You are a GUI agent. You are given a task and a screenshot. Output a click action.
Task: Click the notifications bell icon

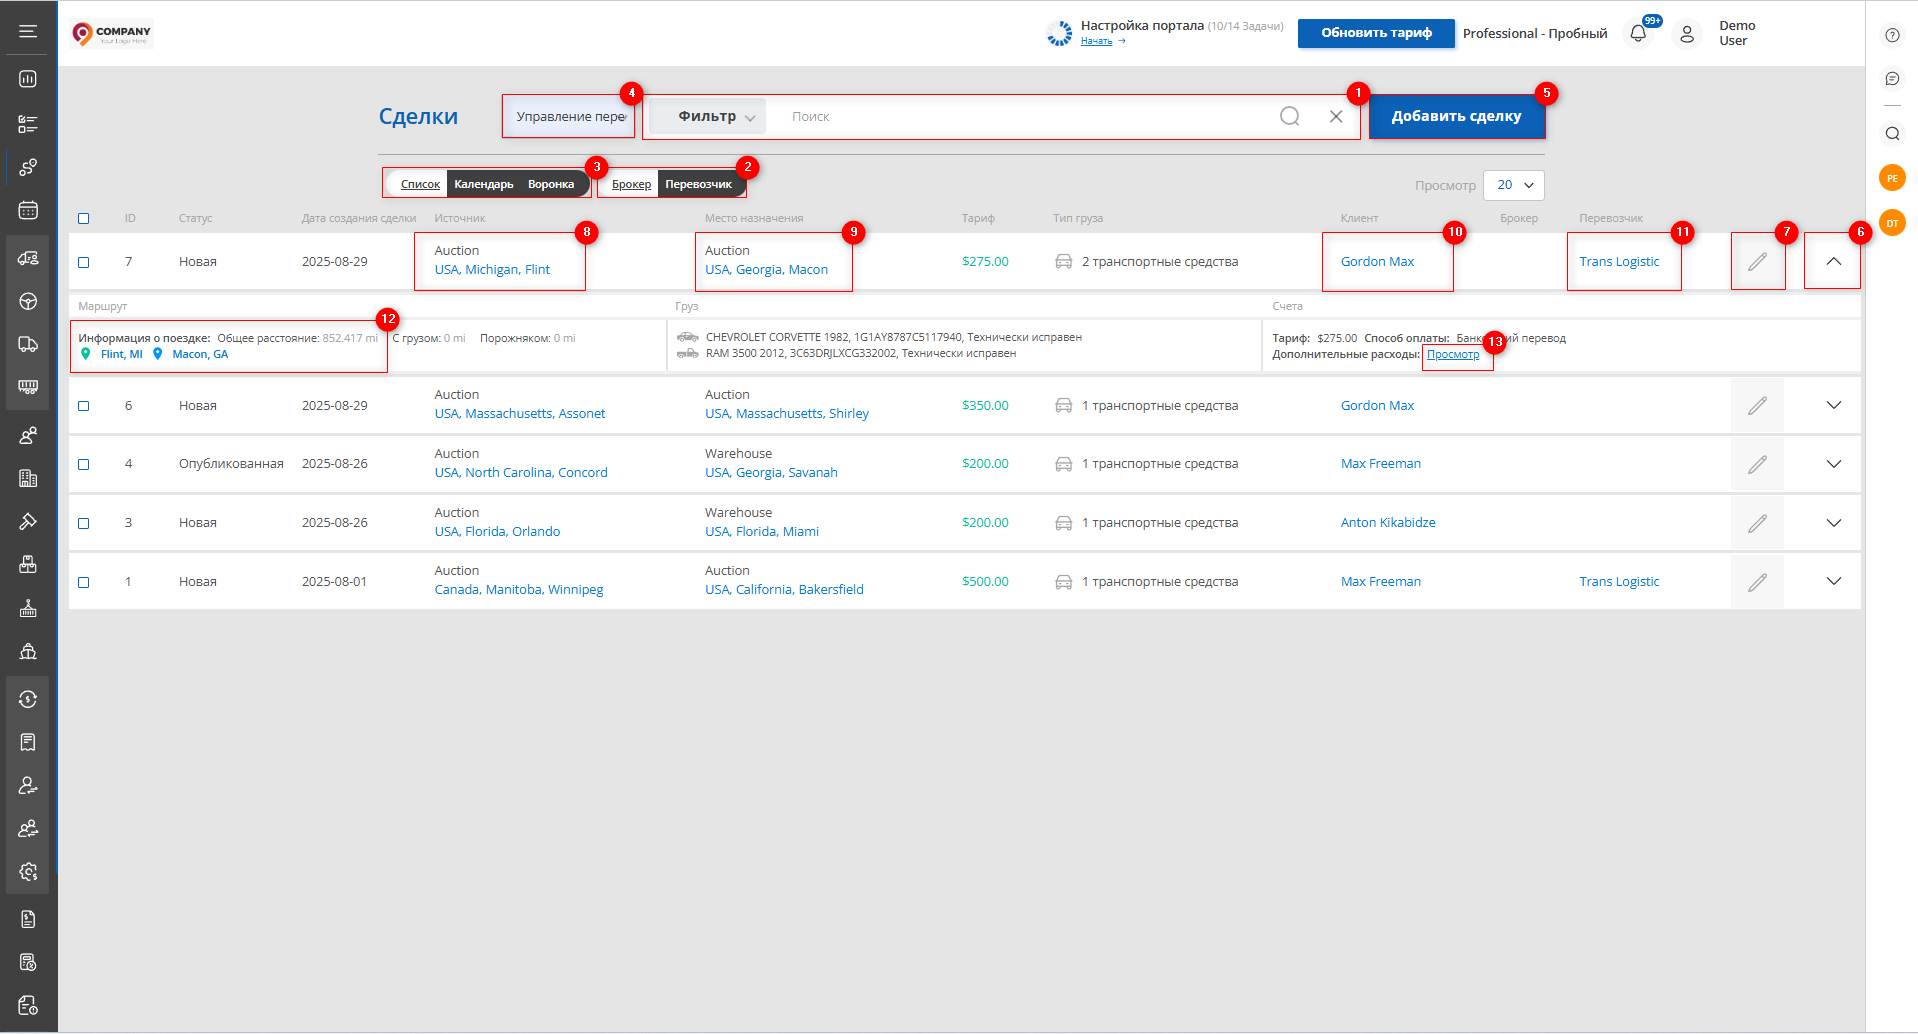[1638, 34]
